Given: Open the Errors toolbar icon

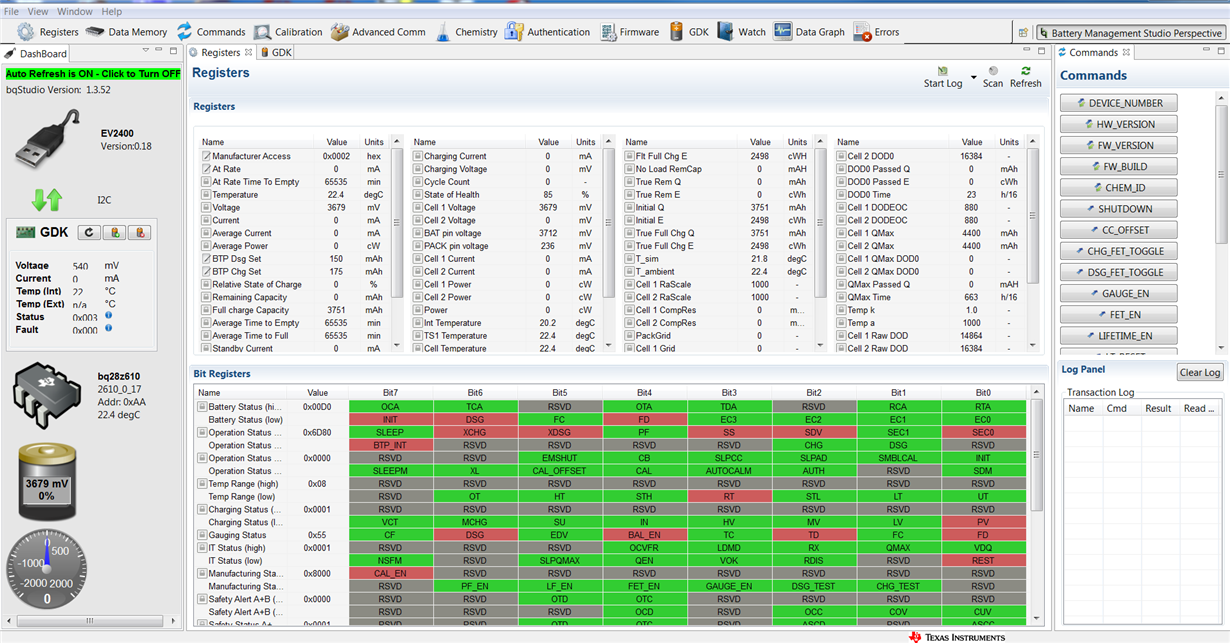Looking at the screenshot, I should [862, 33].
